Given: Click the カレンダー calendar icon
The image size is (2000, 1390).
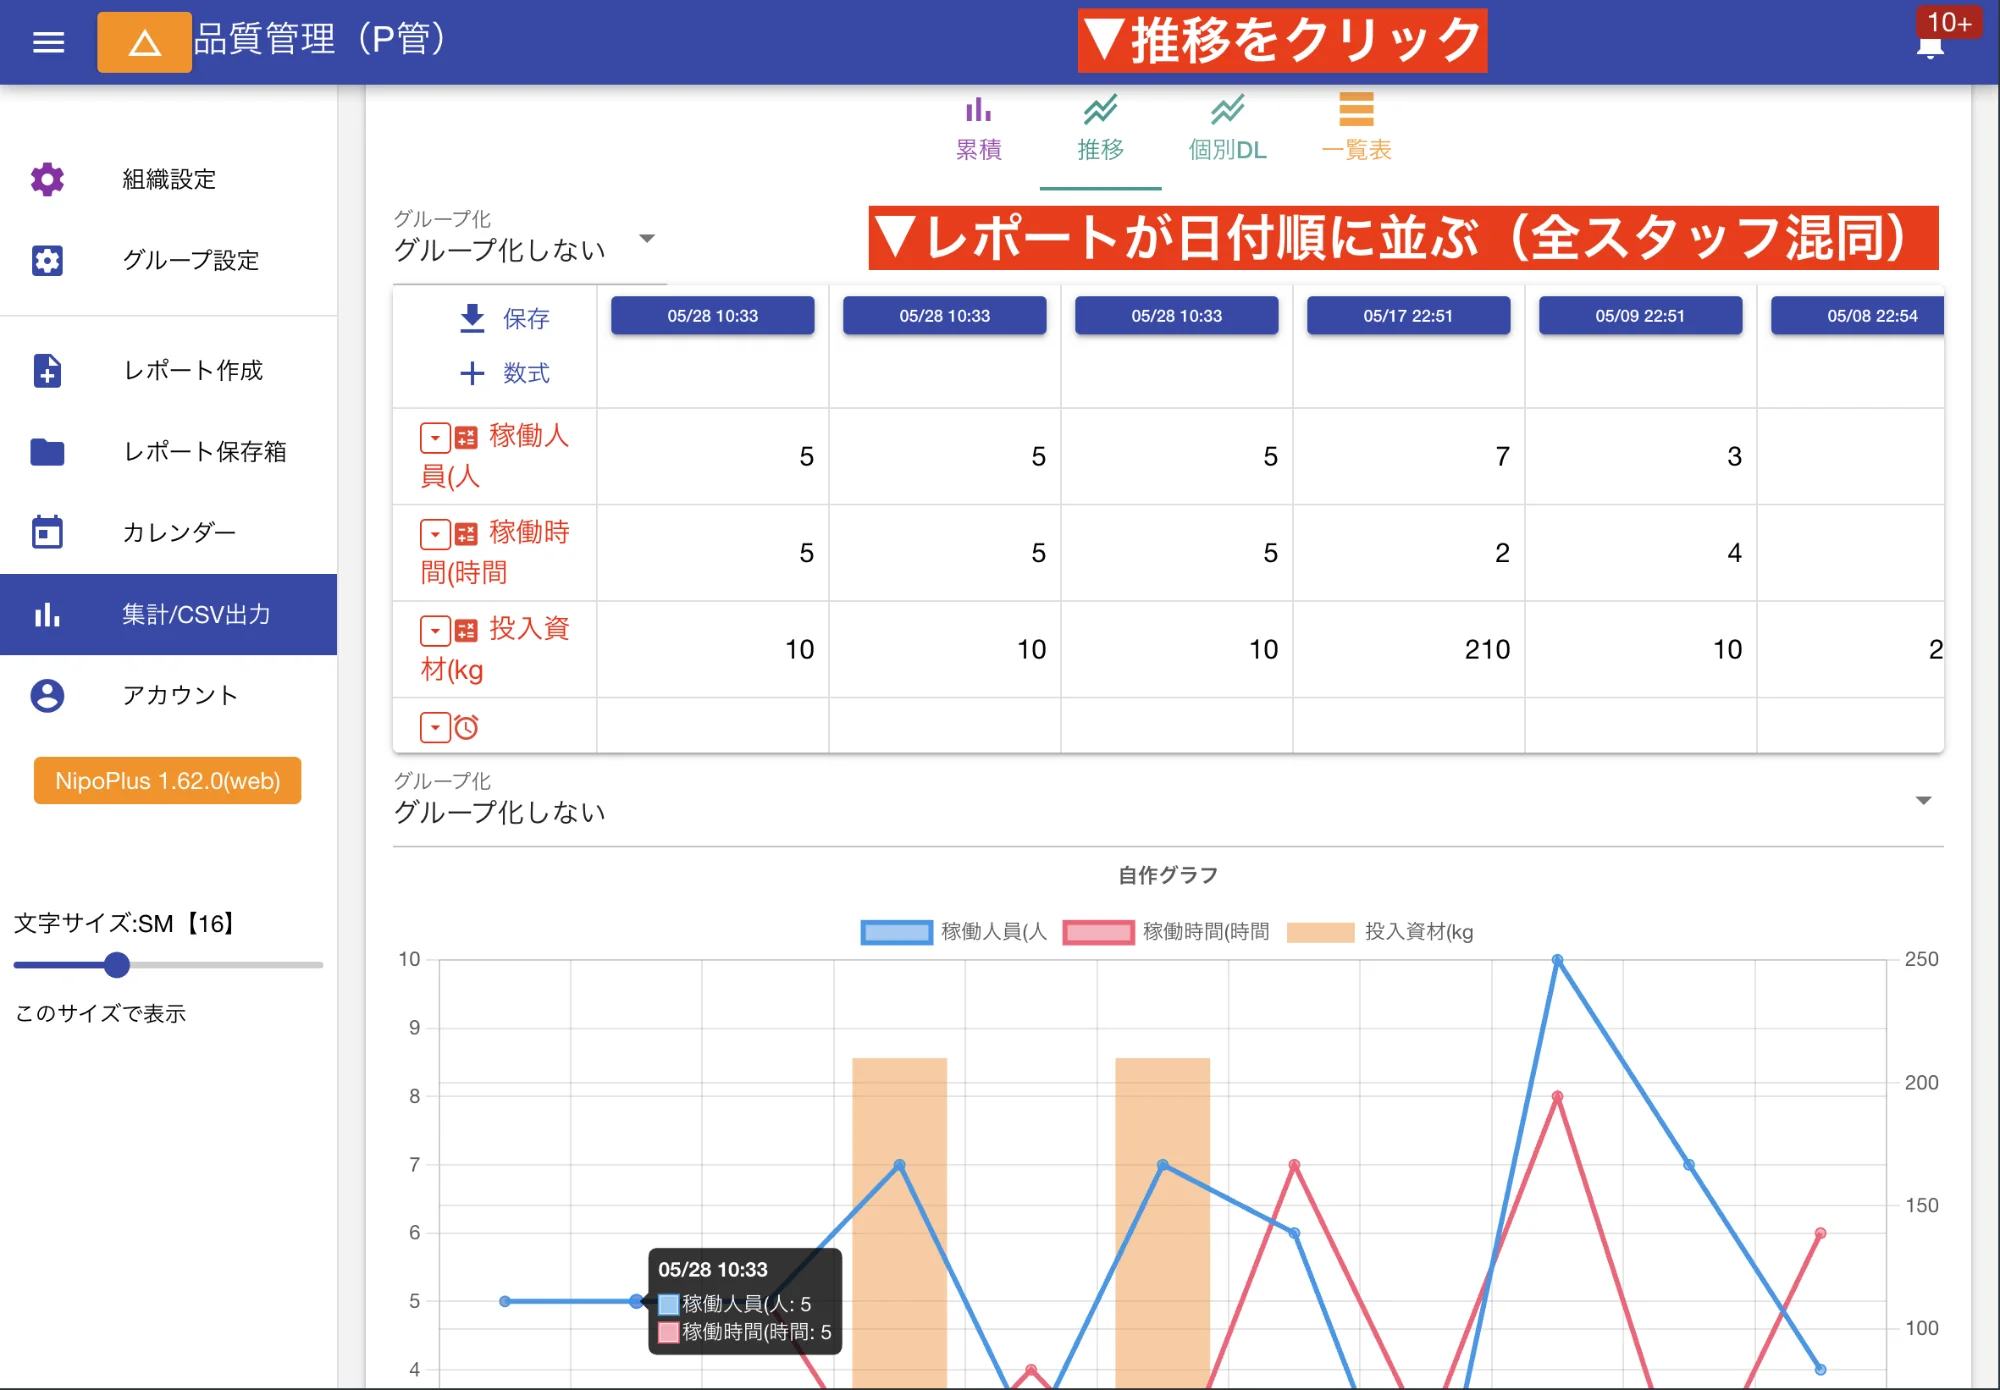Looking at the screenshot, I should pyautogui.click(x=47, y=532).
